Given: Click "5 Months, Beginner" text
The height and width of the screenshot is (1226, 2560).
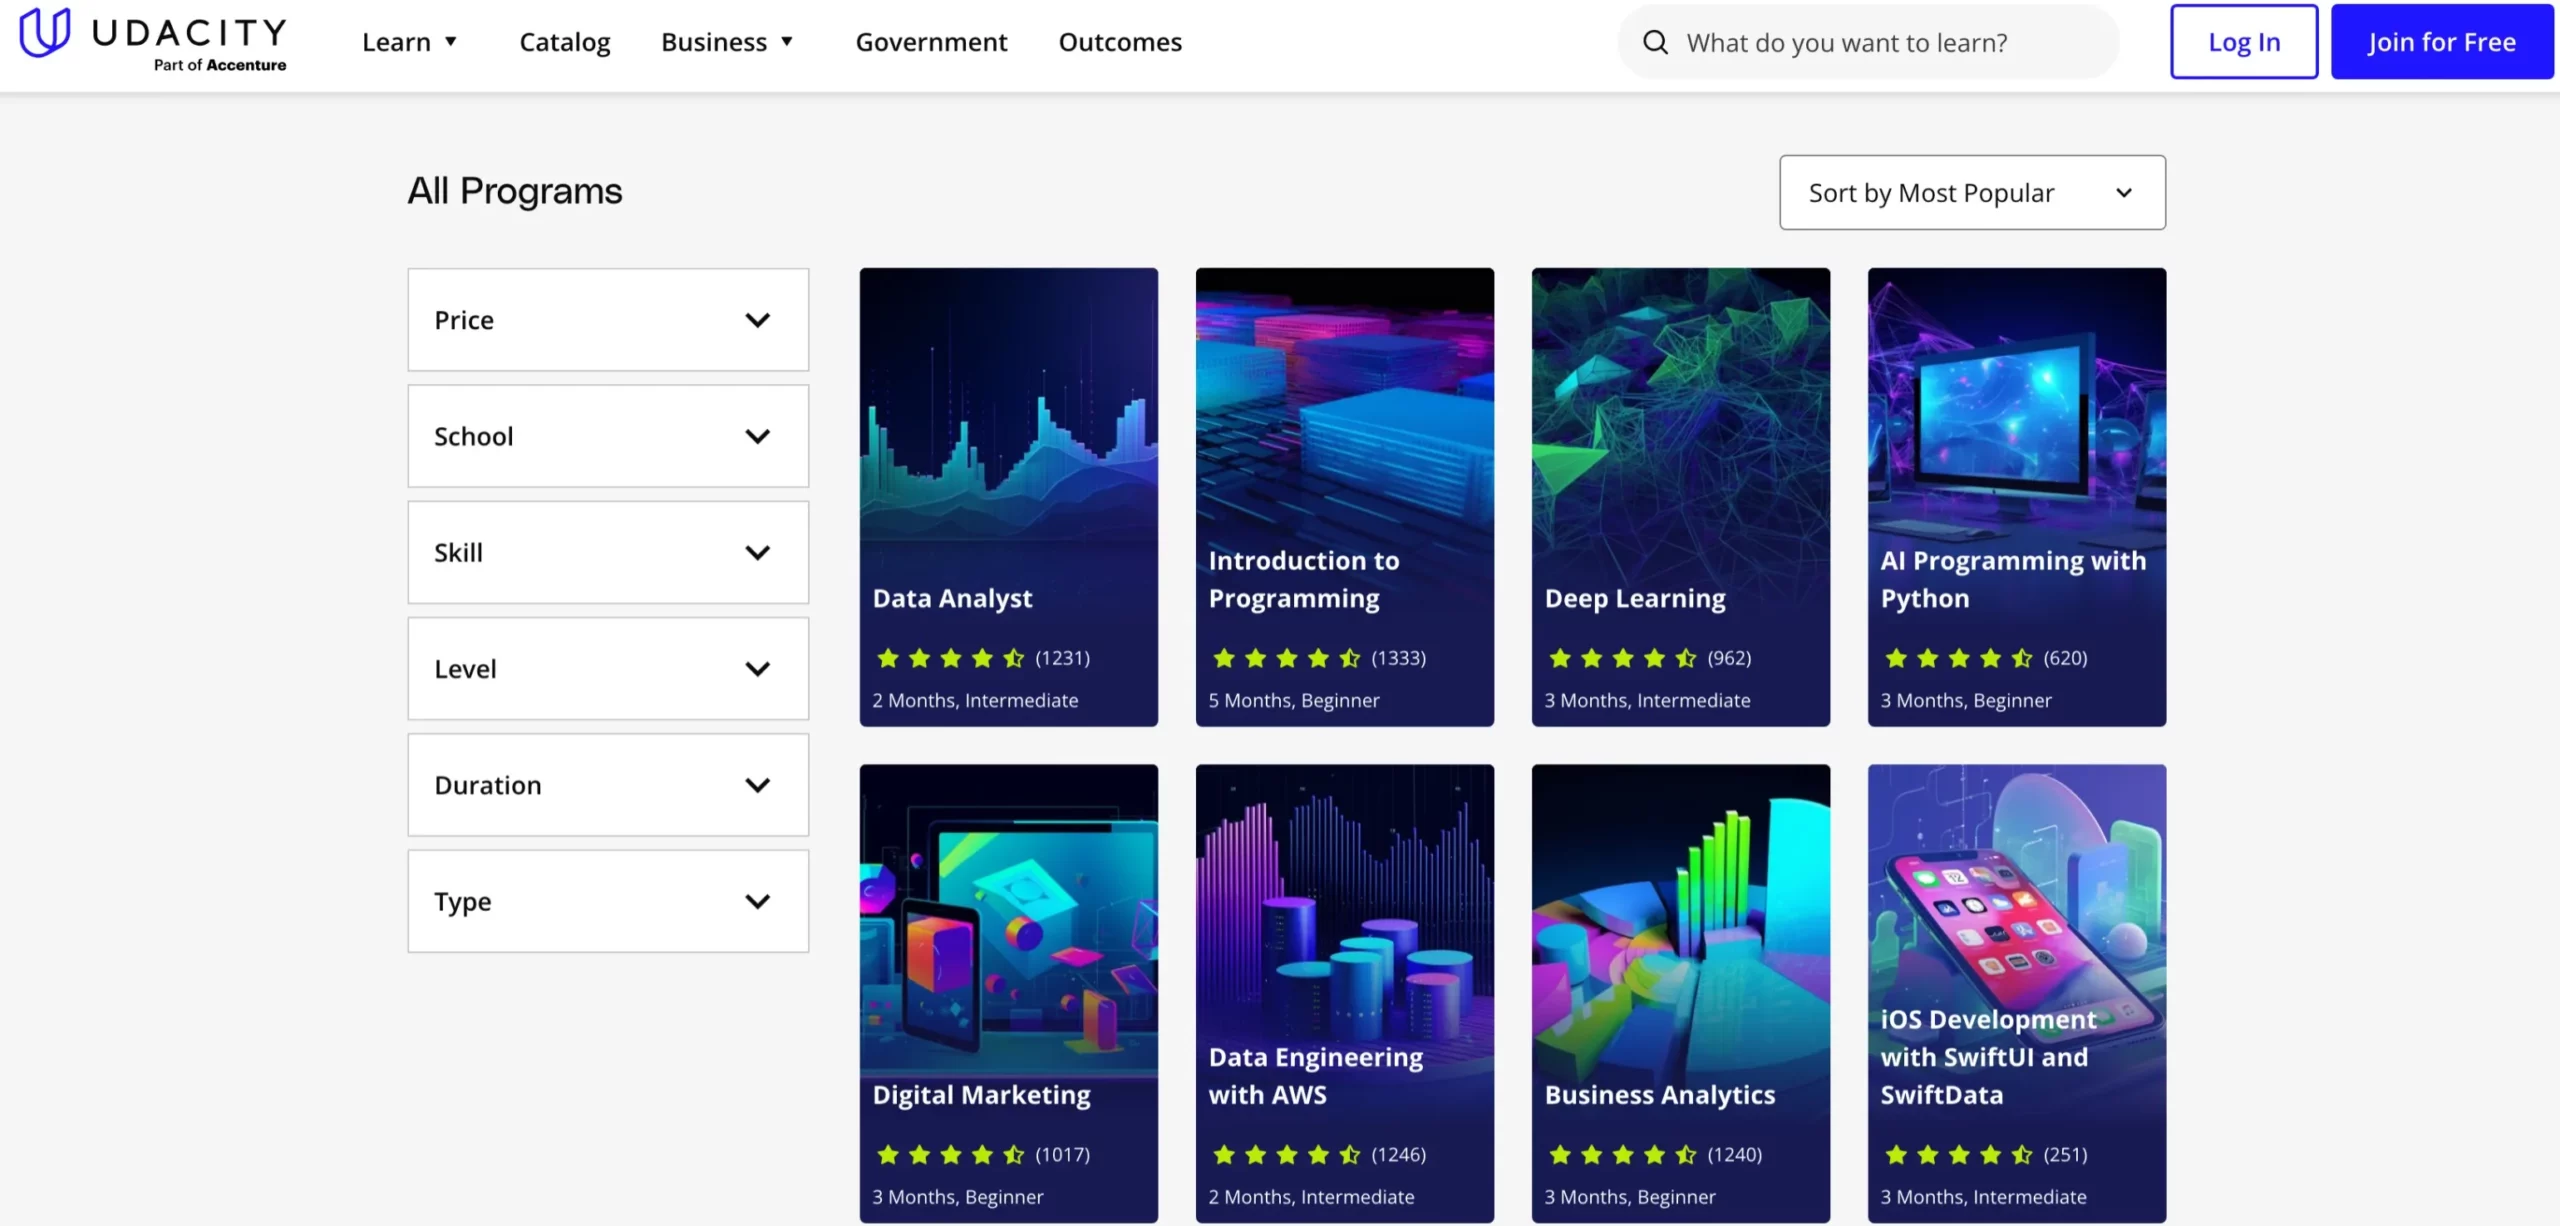Looking at the screenshot, I should tap(1293, 701).
